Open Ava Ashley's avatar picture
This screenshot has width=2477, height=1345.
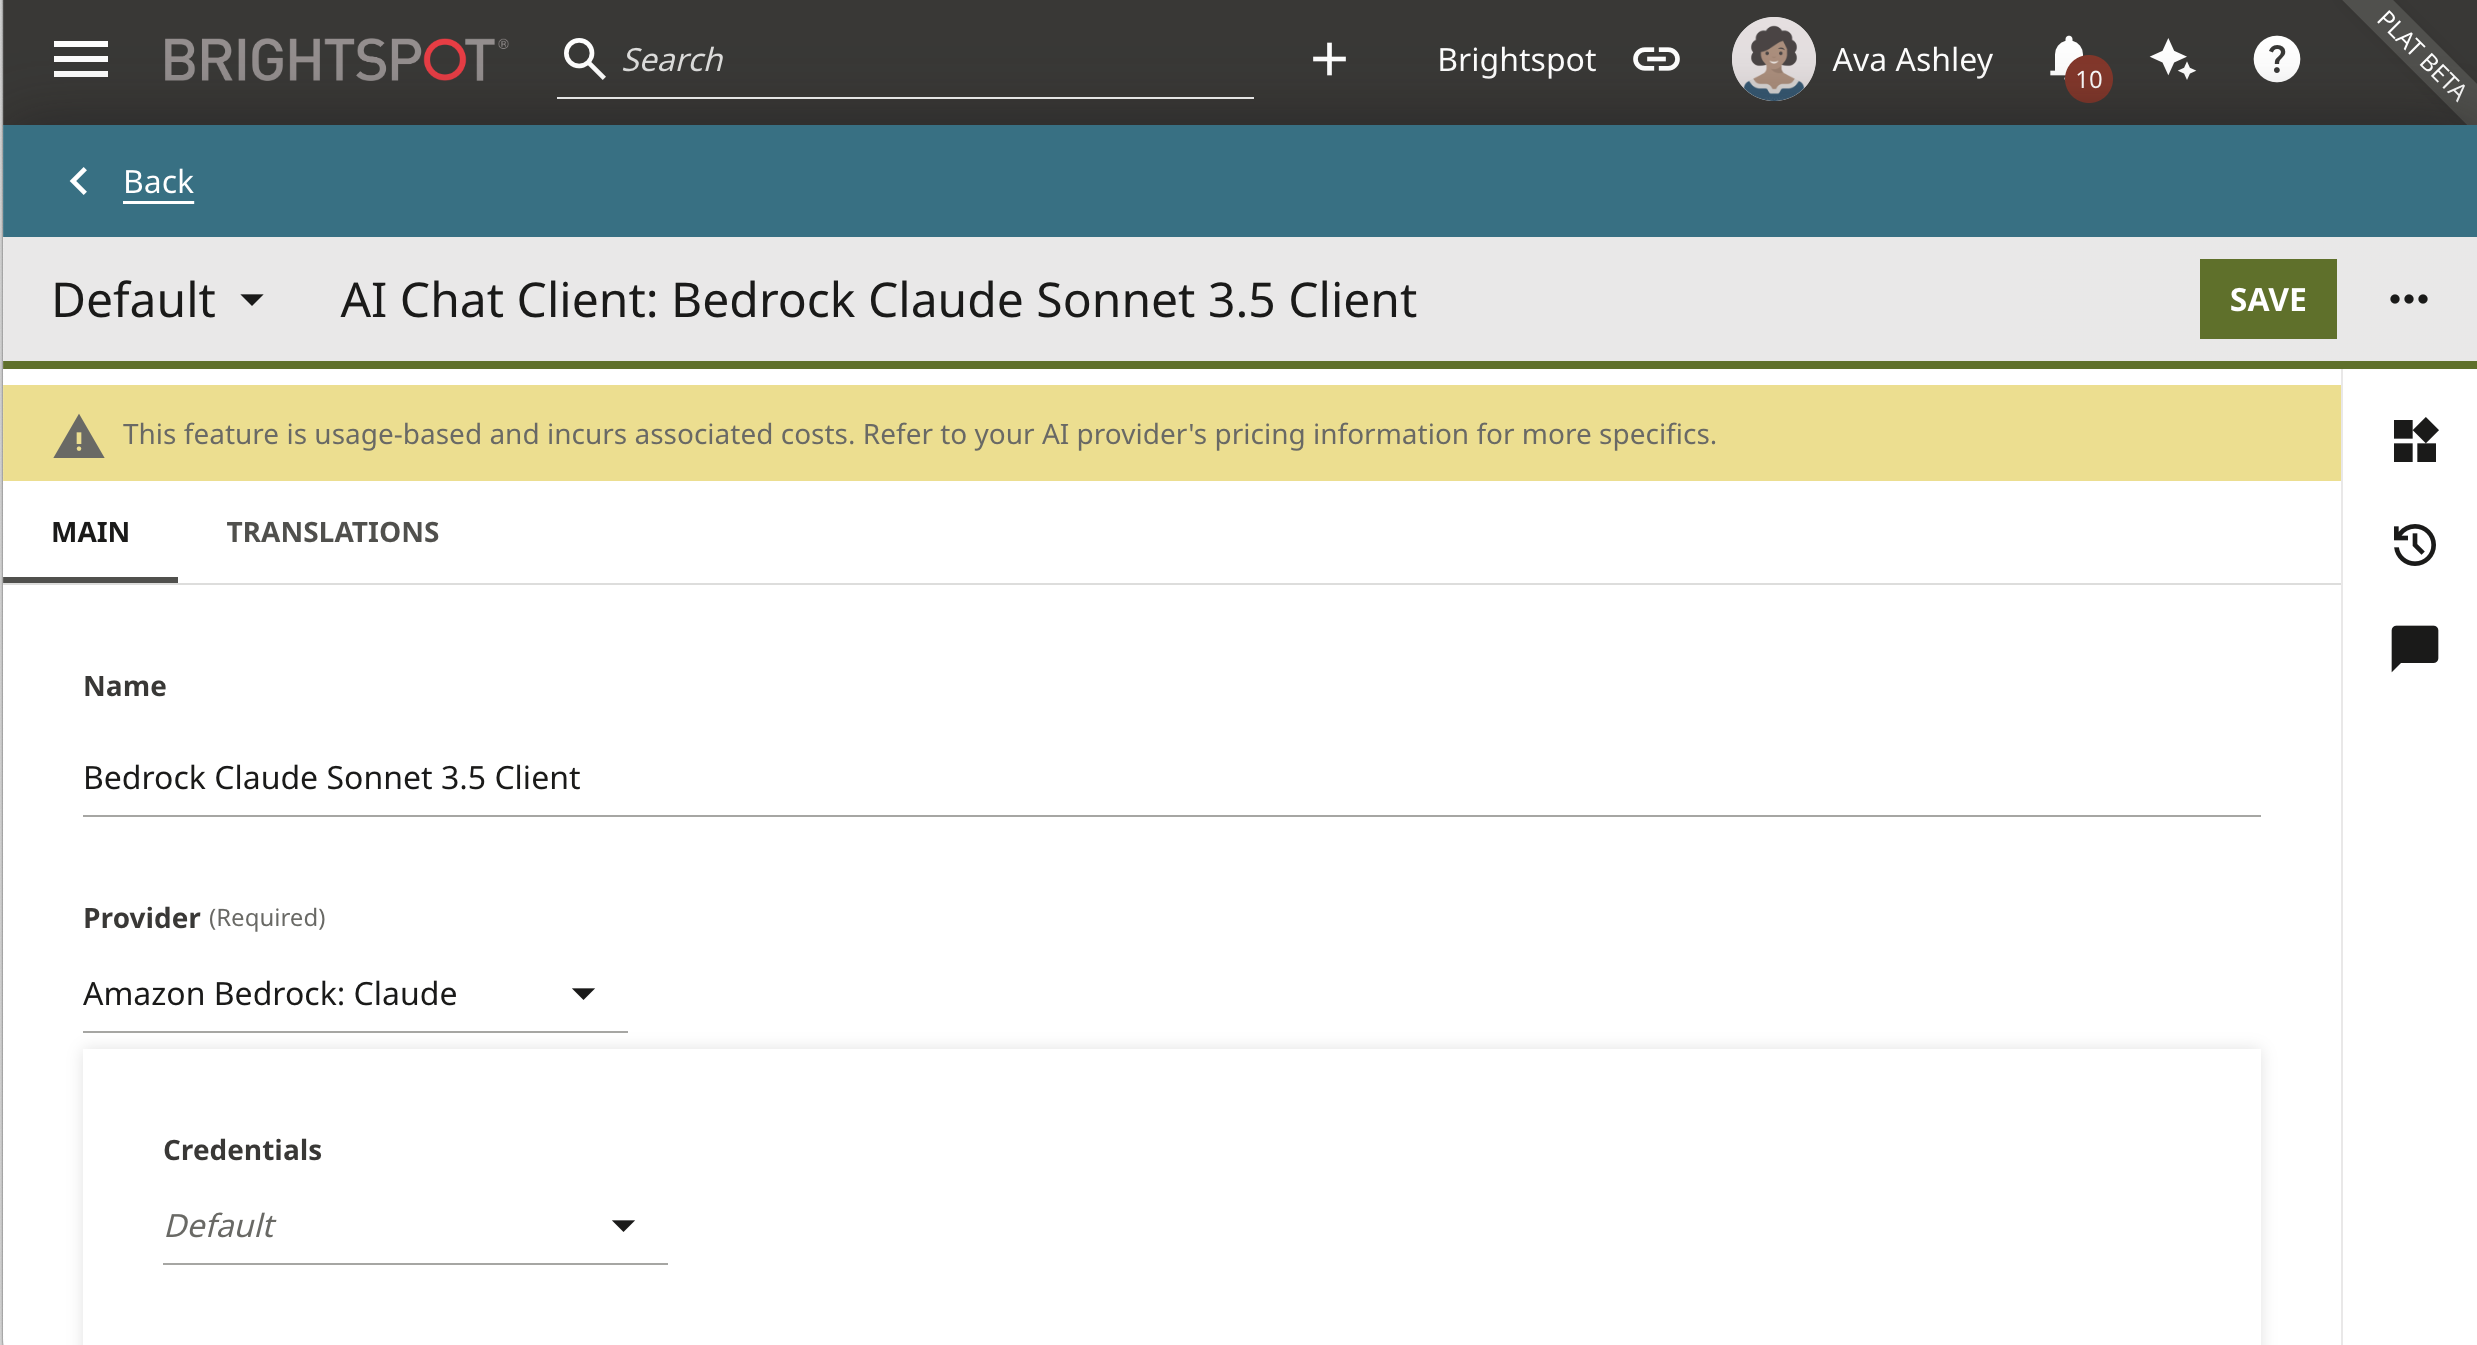coord(1773,59)
